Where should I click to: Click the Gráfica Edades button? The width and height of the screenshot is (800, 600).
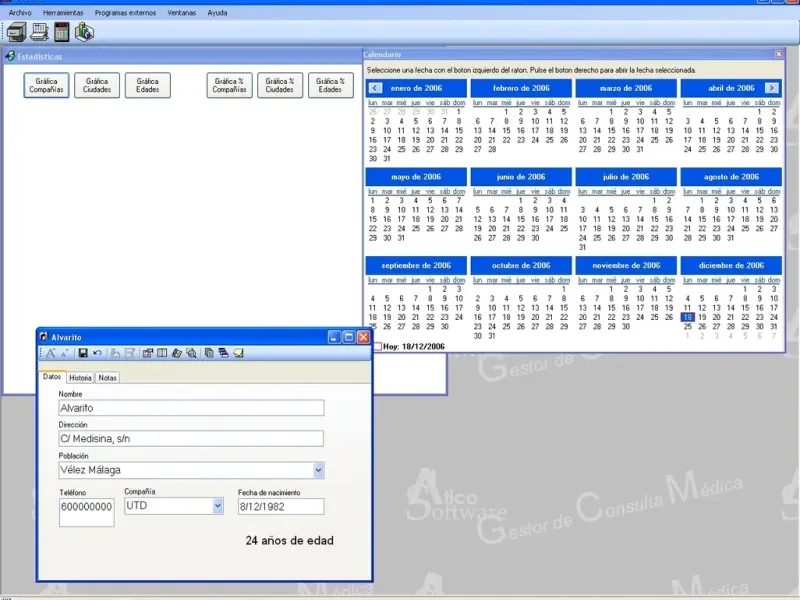[x=147, y=85]
